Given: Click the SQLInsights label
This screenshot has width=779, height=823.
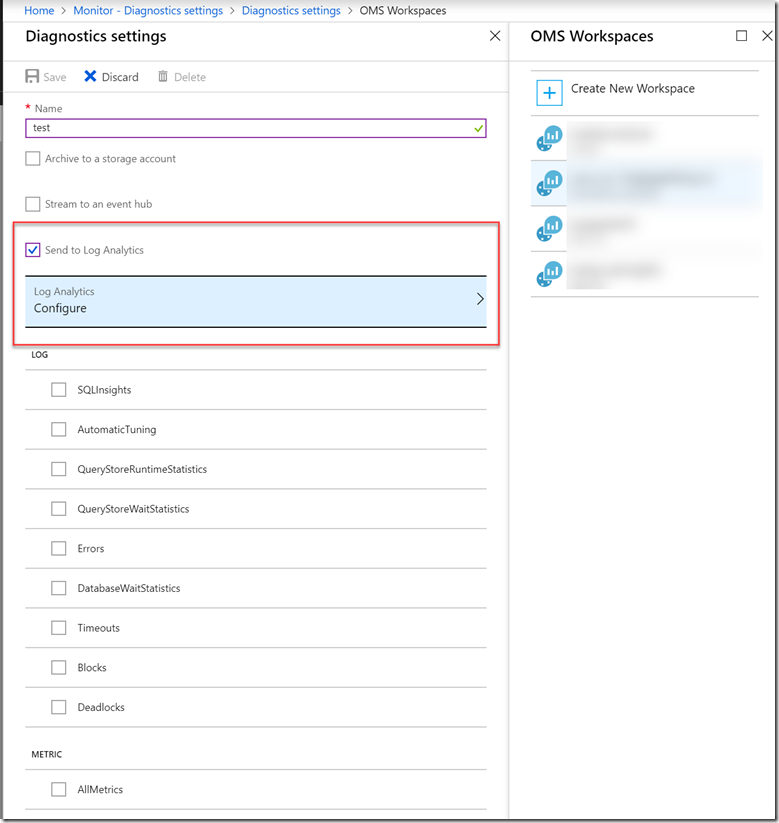Looking at the screenshot, I should pyautogui.click(x=104, y=390).
